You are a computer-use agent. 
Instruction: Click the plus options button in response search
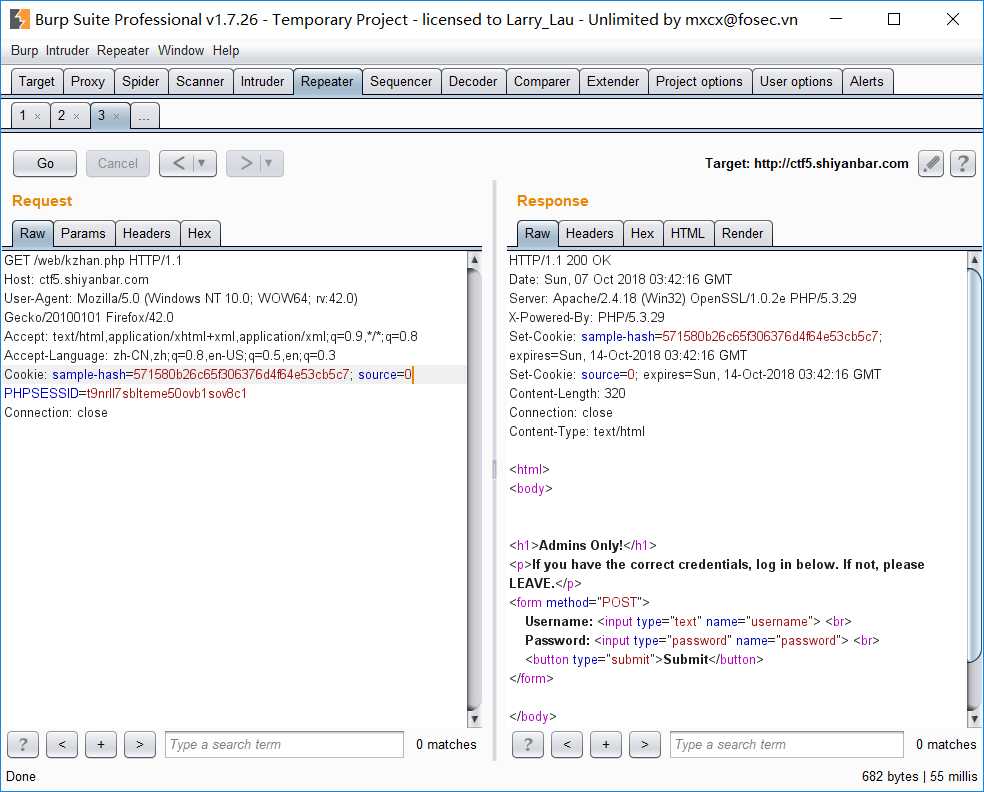tap(606, 745)
